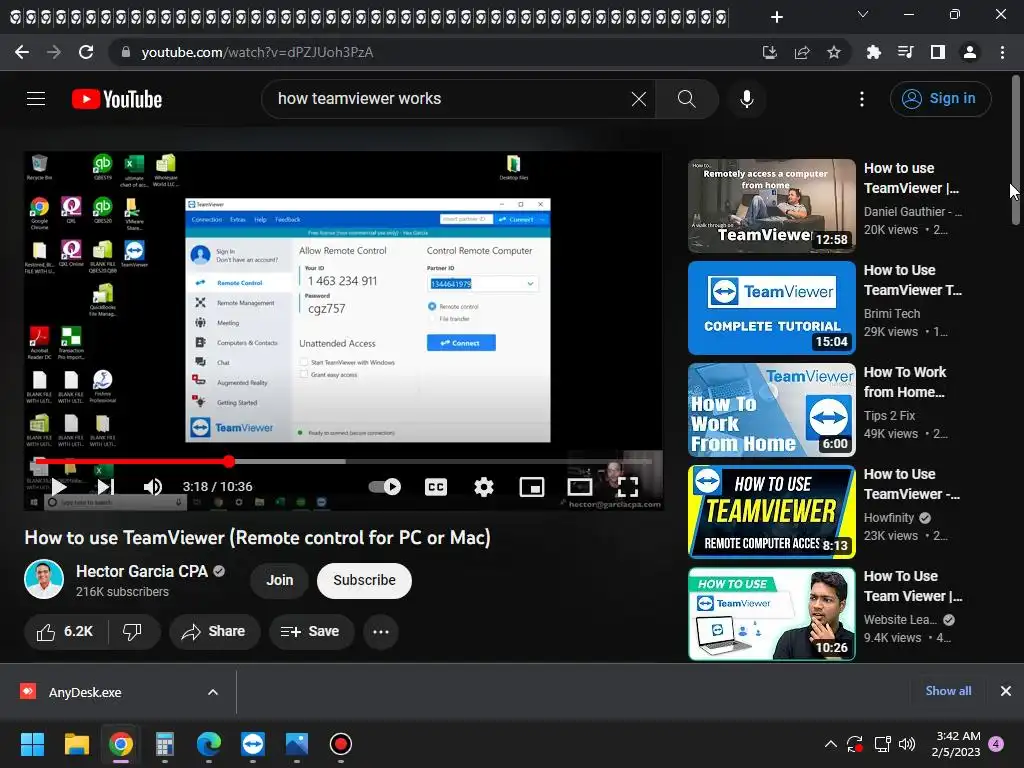Open Hector Garcia CPA channel avatar
This screenshot has height=768, width=1024.
click(x=44, y=579)
